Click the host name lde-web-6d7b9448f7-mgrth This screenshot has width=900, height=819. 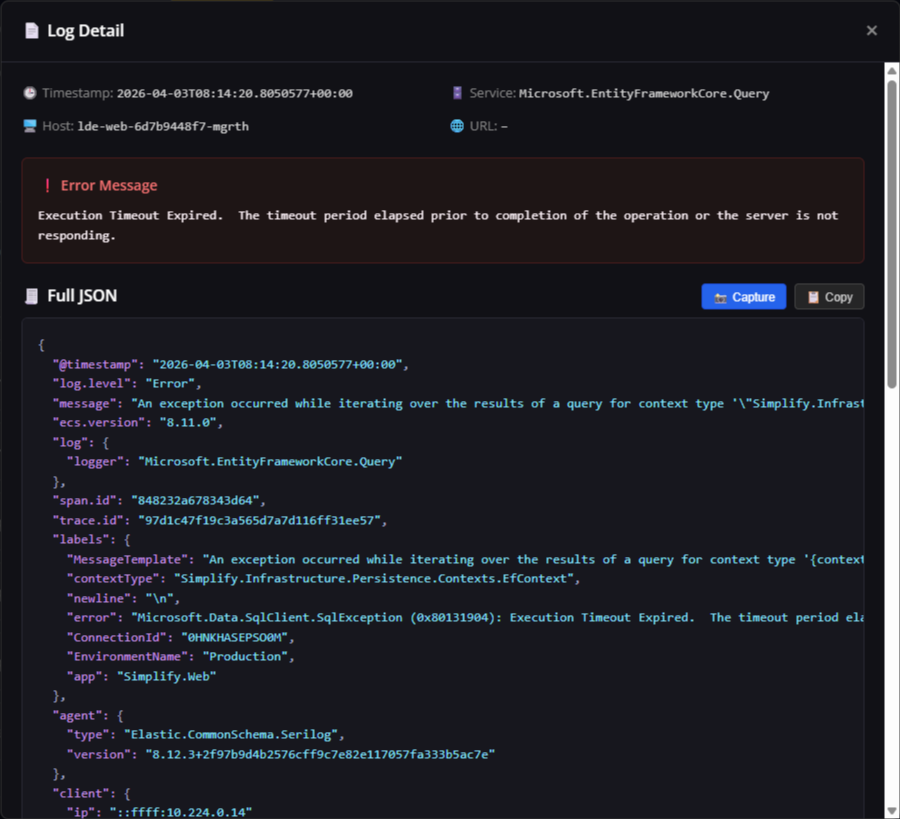pyautogui.click(x=163, y=126)
